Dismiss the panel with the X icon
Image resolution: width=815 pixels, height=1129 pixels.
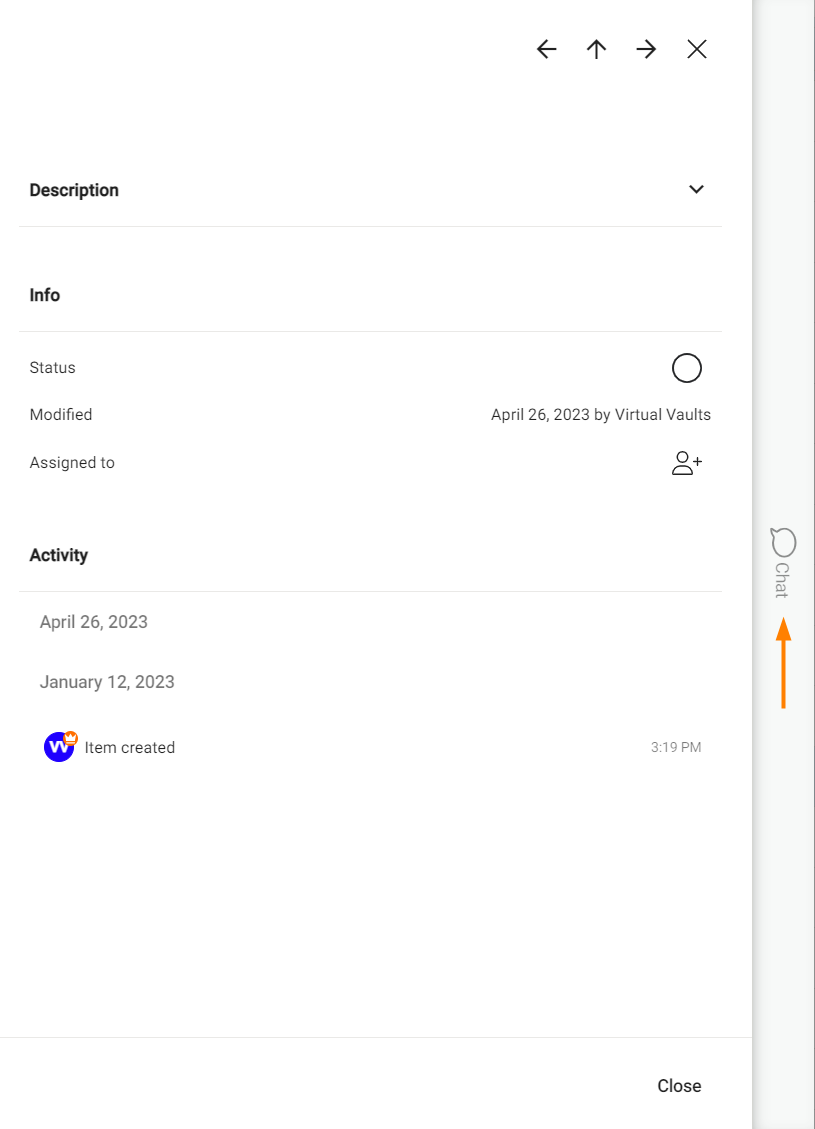point(697,49)
